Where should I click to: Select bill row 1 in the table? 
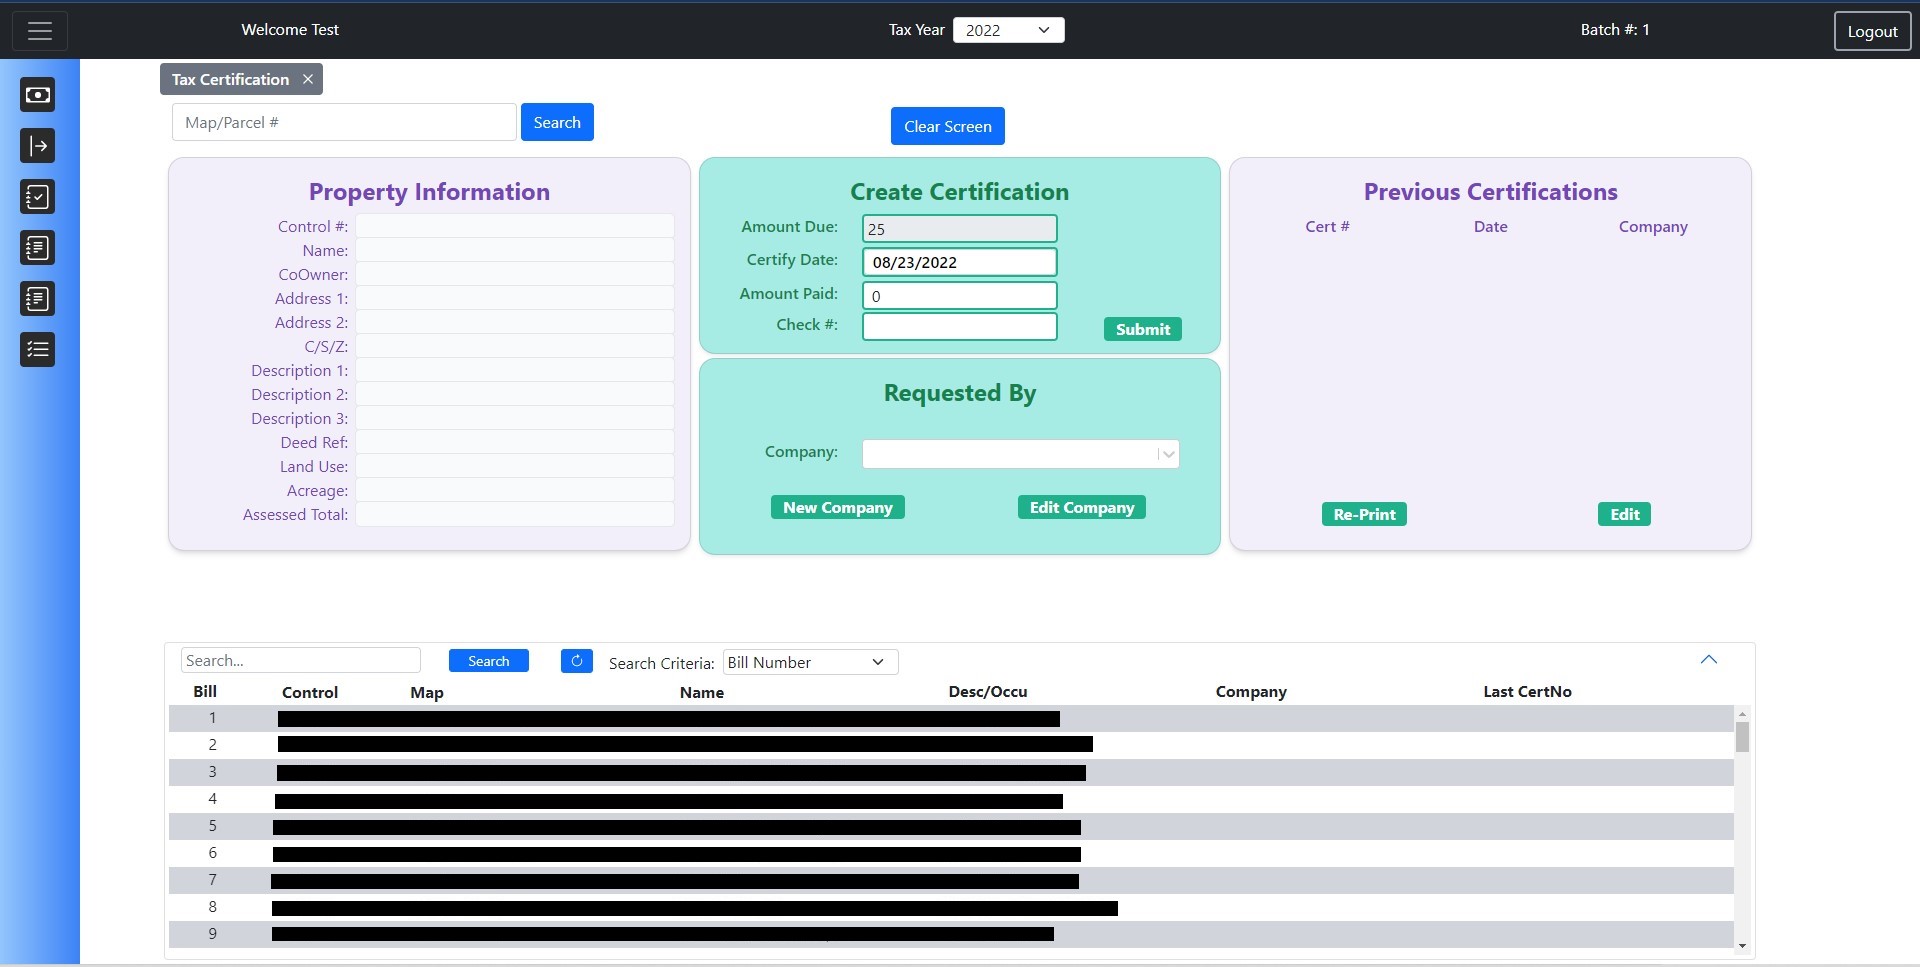click(951, 718)
